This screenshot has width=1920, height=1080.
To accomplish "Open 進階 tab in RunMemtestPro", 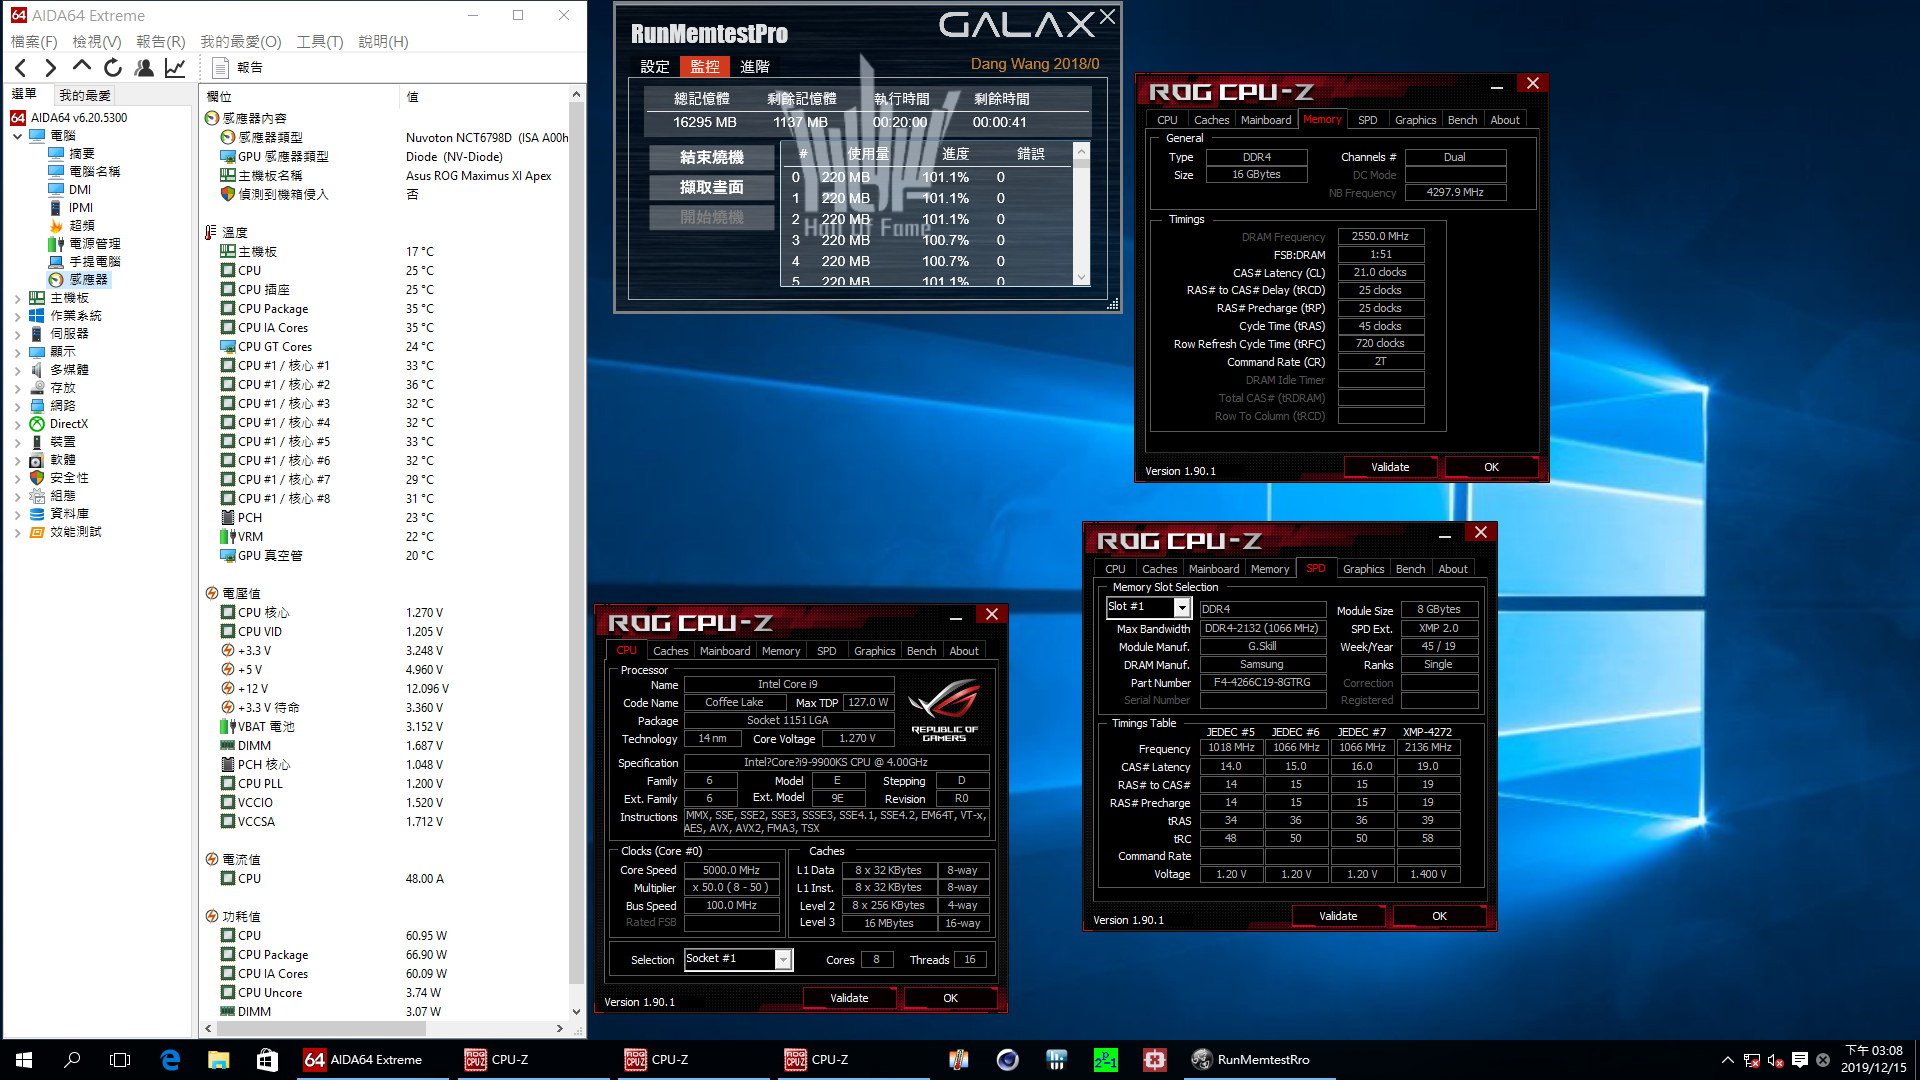I will tap(755, 66).
